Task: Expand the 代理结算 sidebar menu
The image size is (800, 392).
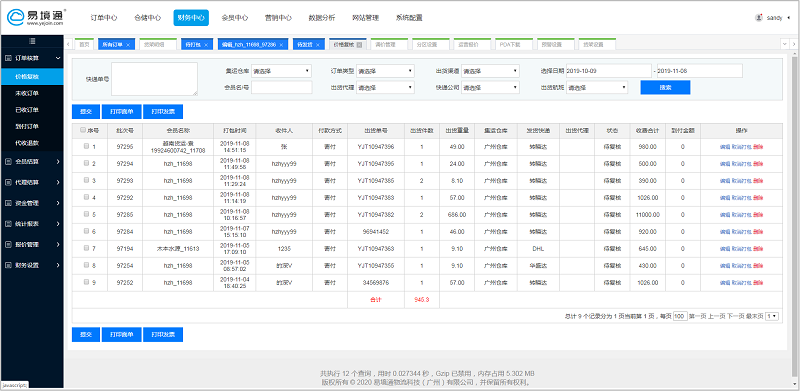Action: click(x=32, y=182)
